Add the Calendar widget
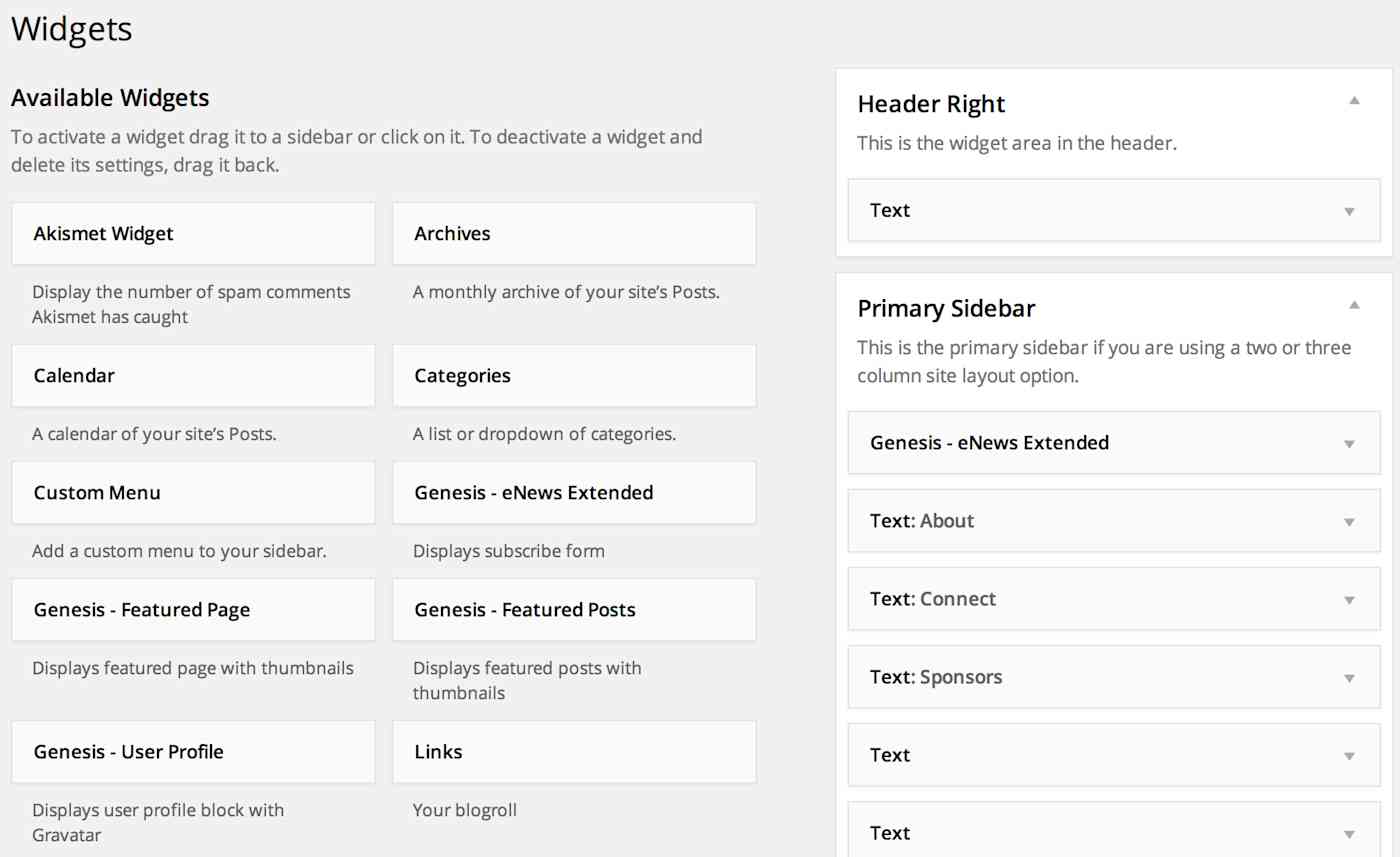Screen dimensions: 1400x857 (193, 376)
